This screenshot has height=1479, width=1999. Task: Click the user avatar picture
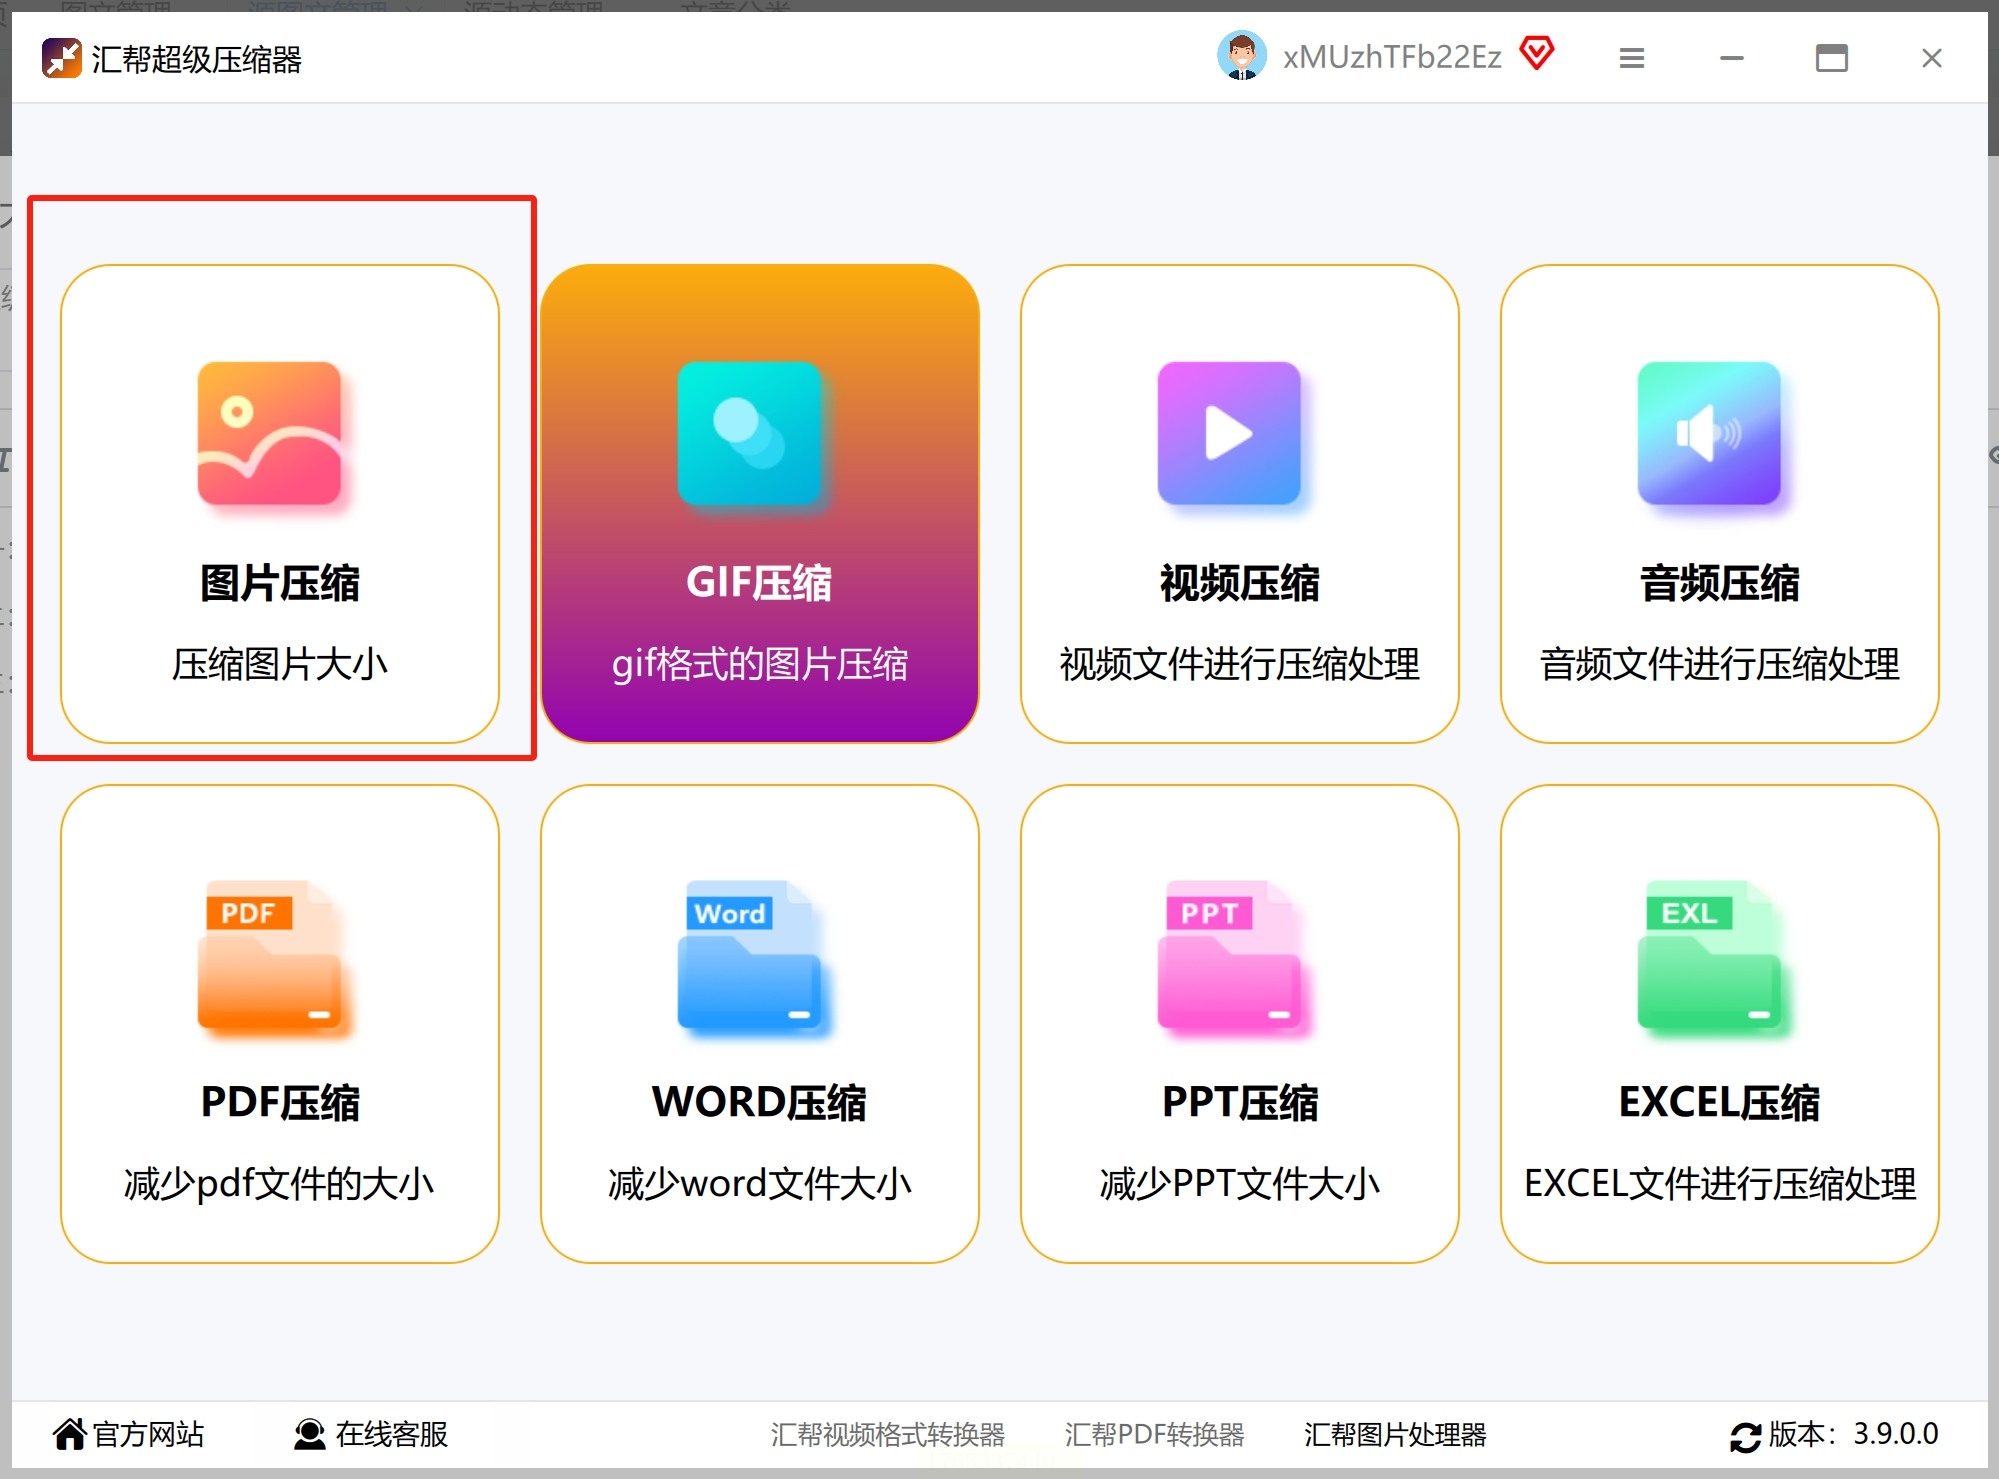1241,56
